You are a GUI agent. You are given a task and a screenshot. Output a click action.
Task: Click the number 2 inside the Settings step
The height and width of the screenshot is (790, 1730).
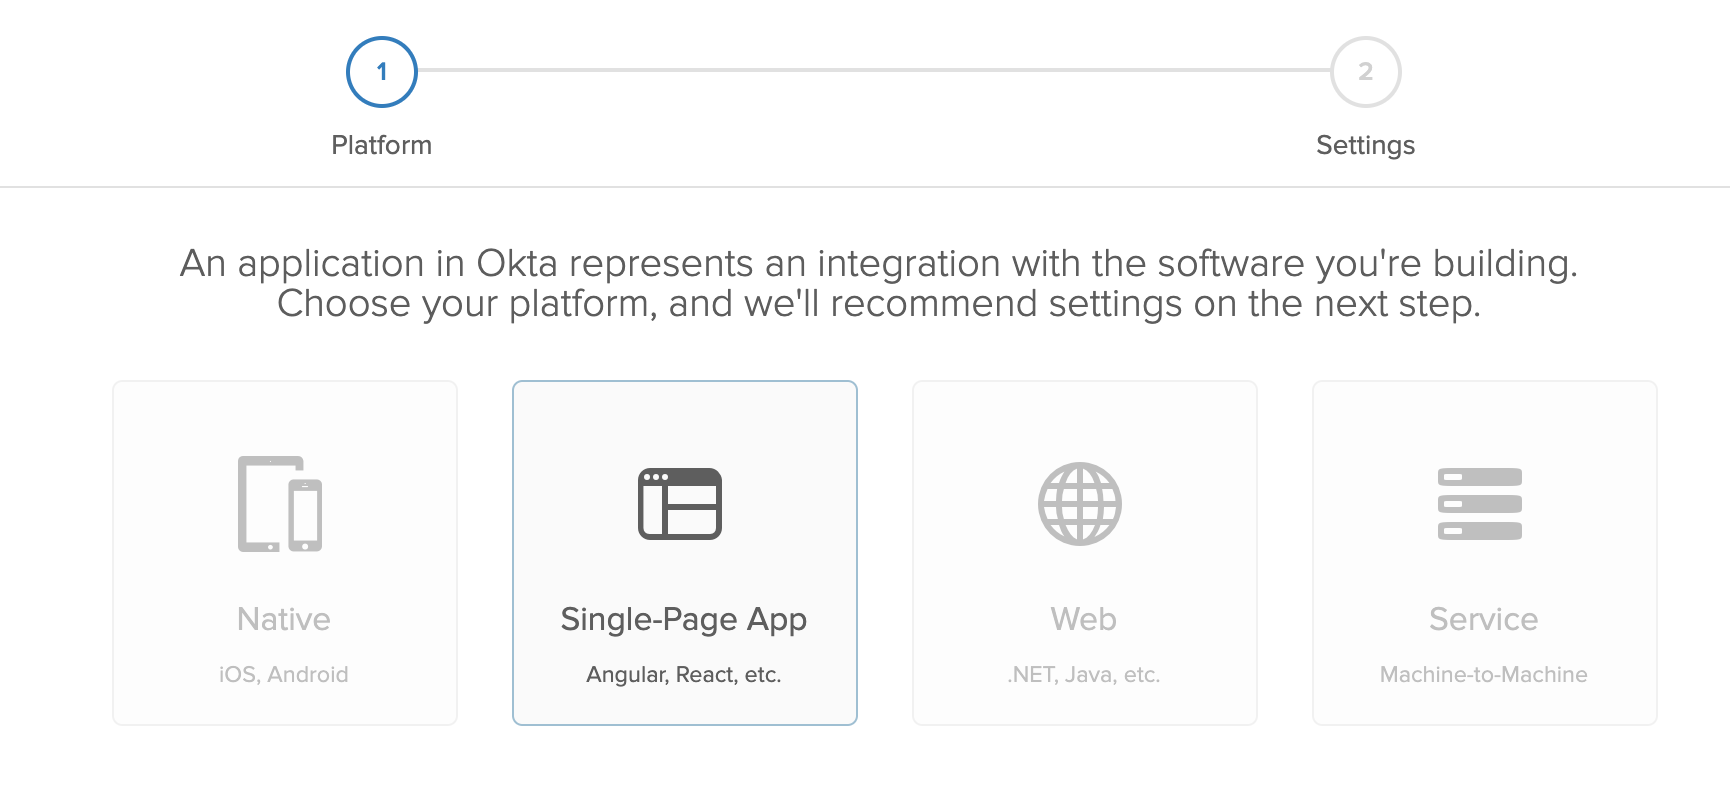[1366, 72]
